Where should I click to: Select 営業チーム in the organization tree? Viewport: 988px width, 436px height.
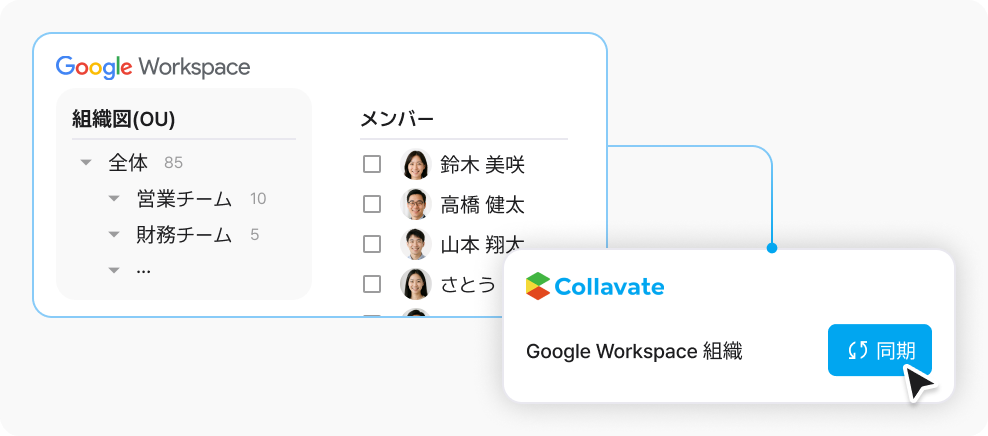click(184, 199)
